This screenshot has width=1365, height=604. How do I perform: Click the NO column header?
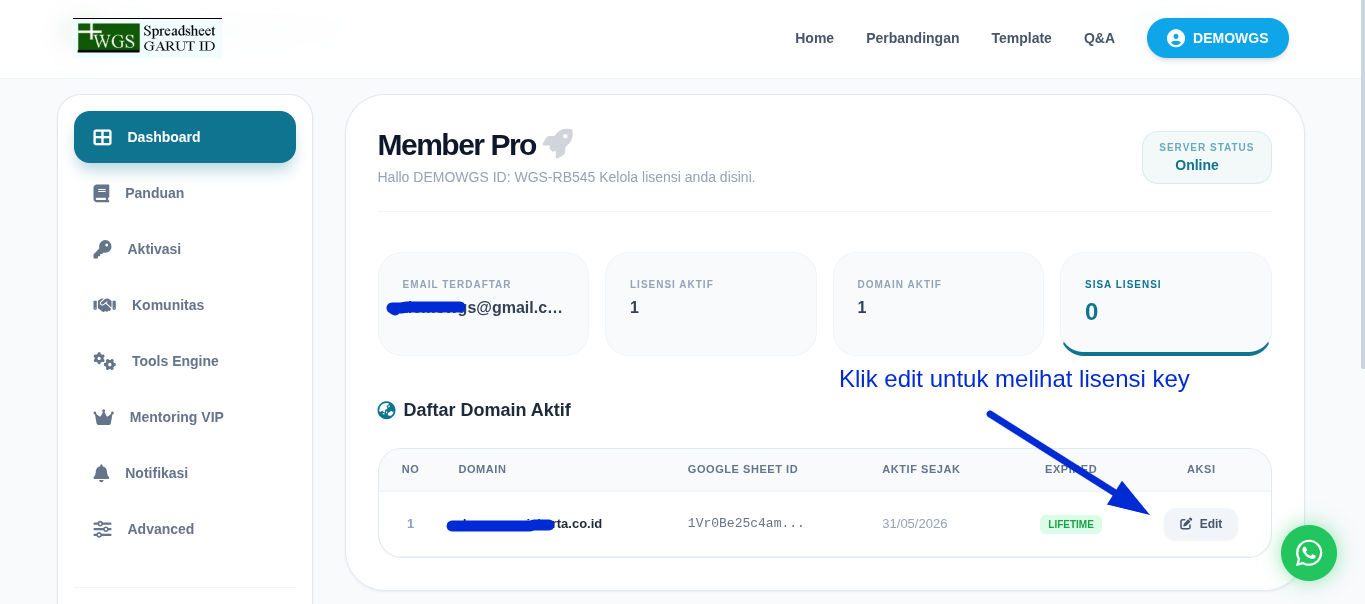click(x=410, y=469)
